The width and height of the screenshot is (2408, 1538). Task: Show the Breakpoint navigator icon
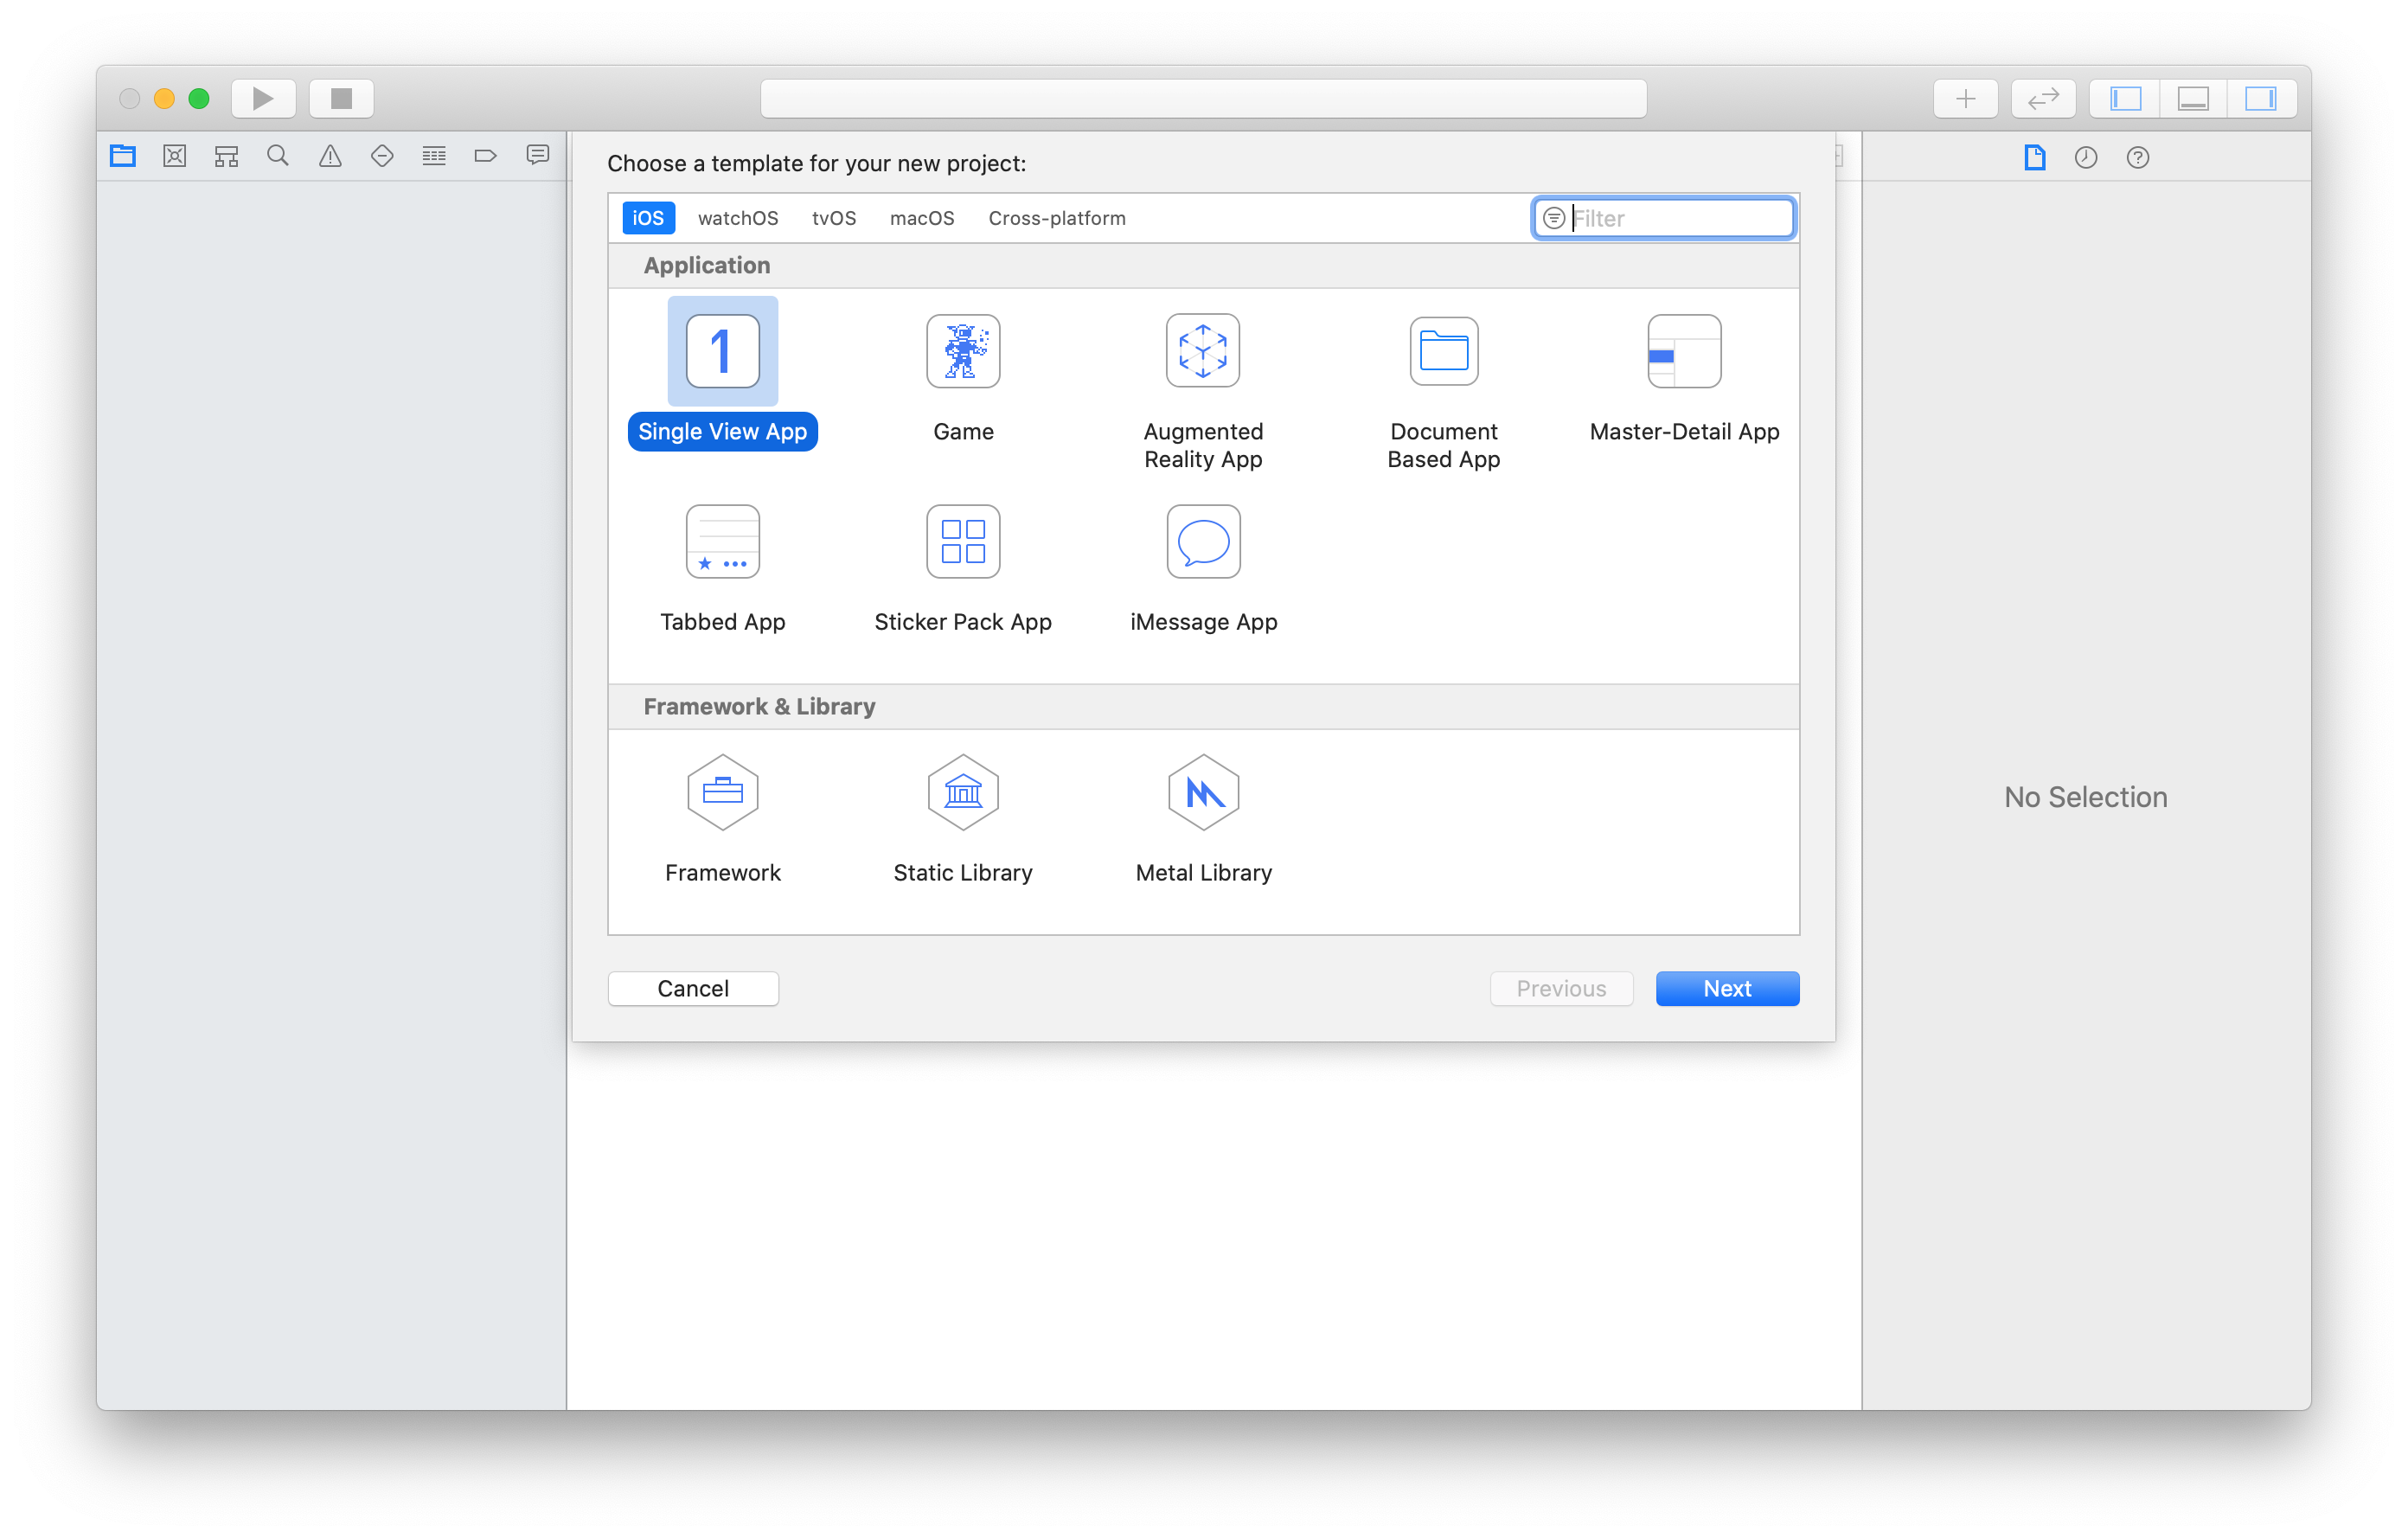click(x=486, y=156)
